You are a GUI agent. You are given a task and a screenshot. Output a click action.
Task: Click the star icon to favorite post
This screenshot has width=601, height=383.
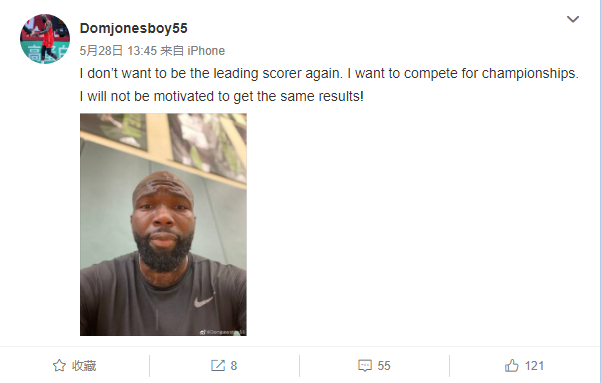[x=59, y=365]
